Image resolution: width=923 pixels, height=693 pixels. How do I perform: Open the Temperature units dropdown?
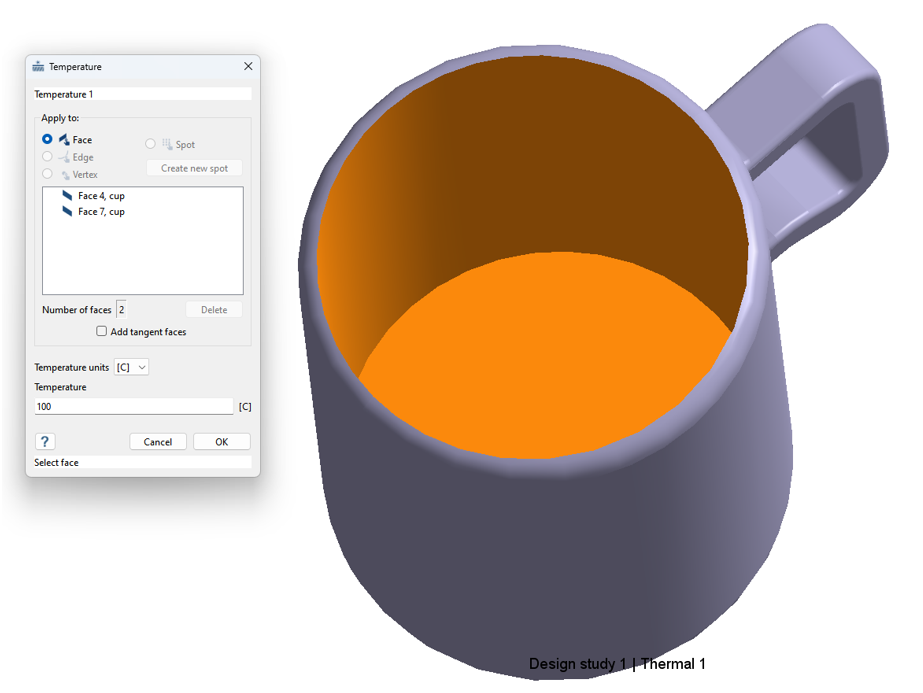coord(132,368)
